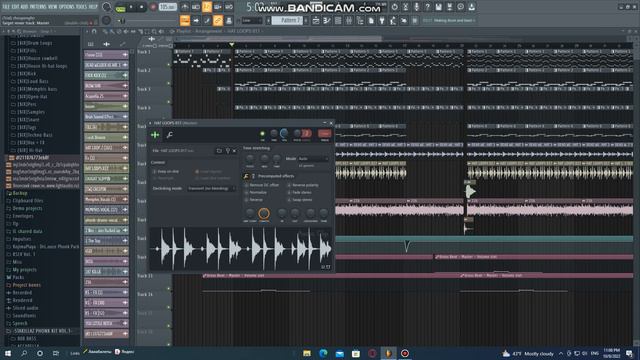Open the channel rack view icon
This screenshot has height=360, width=640.
(338, 20)
